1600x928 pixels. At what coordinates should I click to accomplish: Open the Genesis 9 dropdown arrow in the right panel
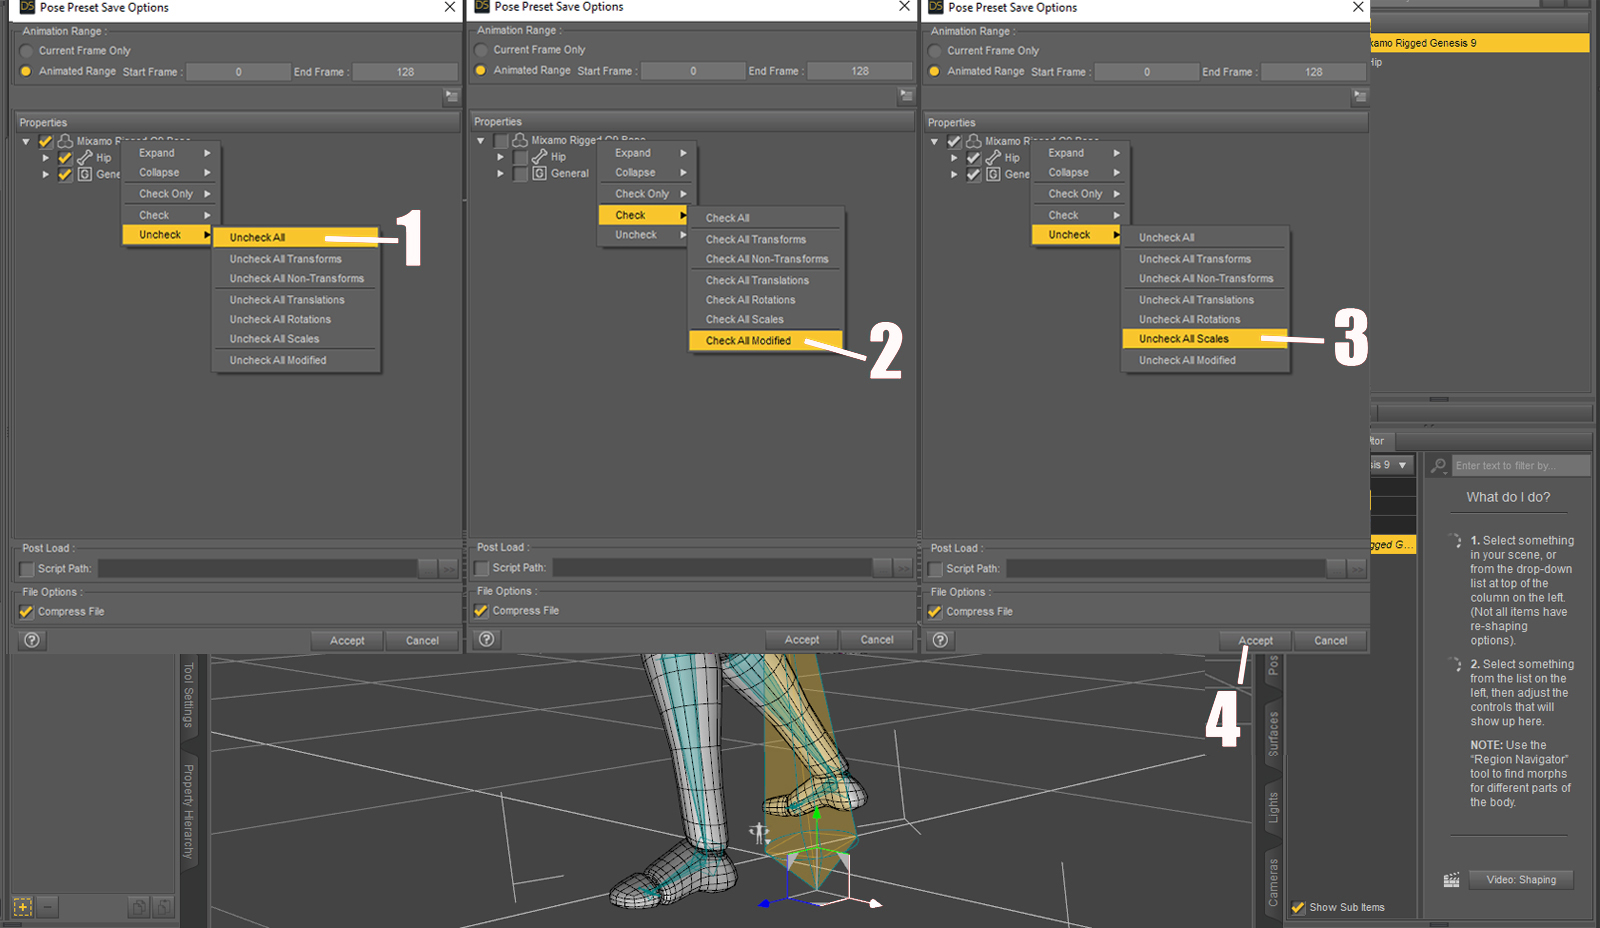[1402, 465]
